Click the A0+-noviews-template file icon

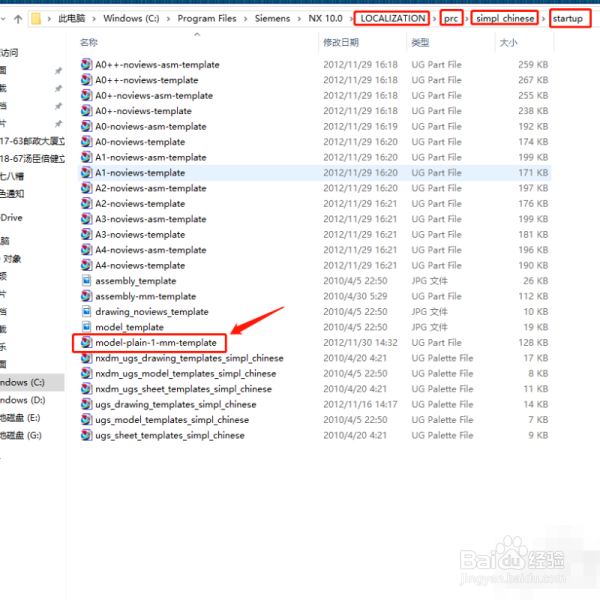pos(86,111)
